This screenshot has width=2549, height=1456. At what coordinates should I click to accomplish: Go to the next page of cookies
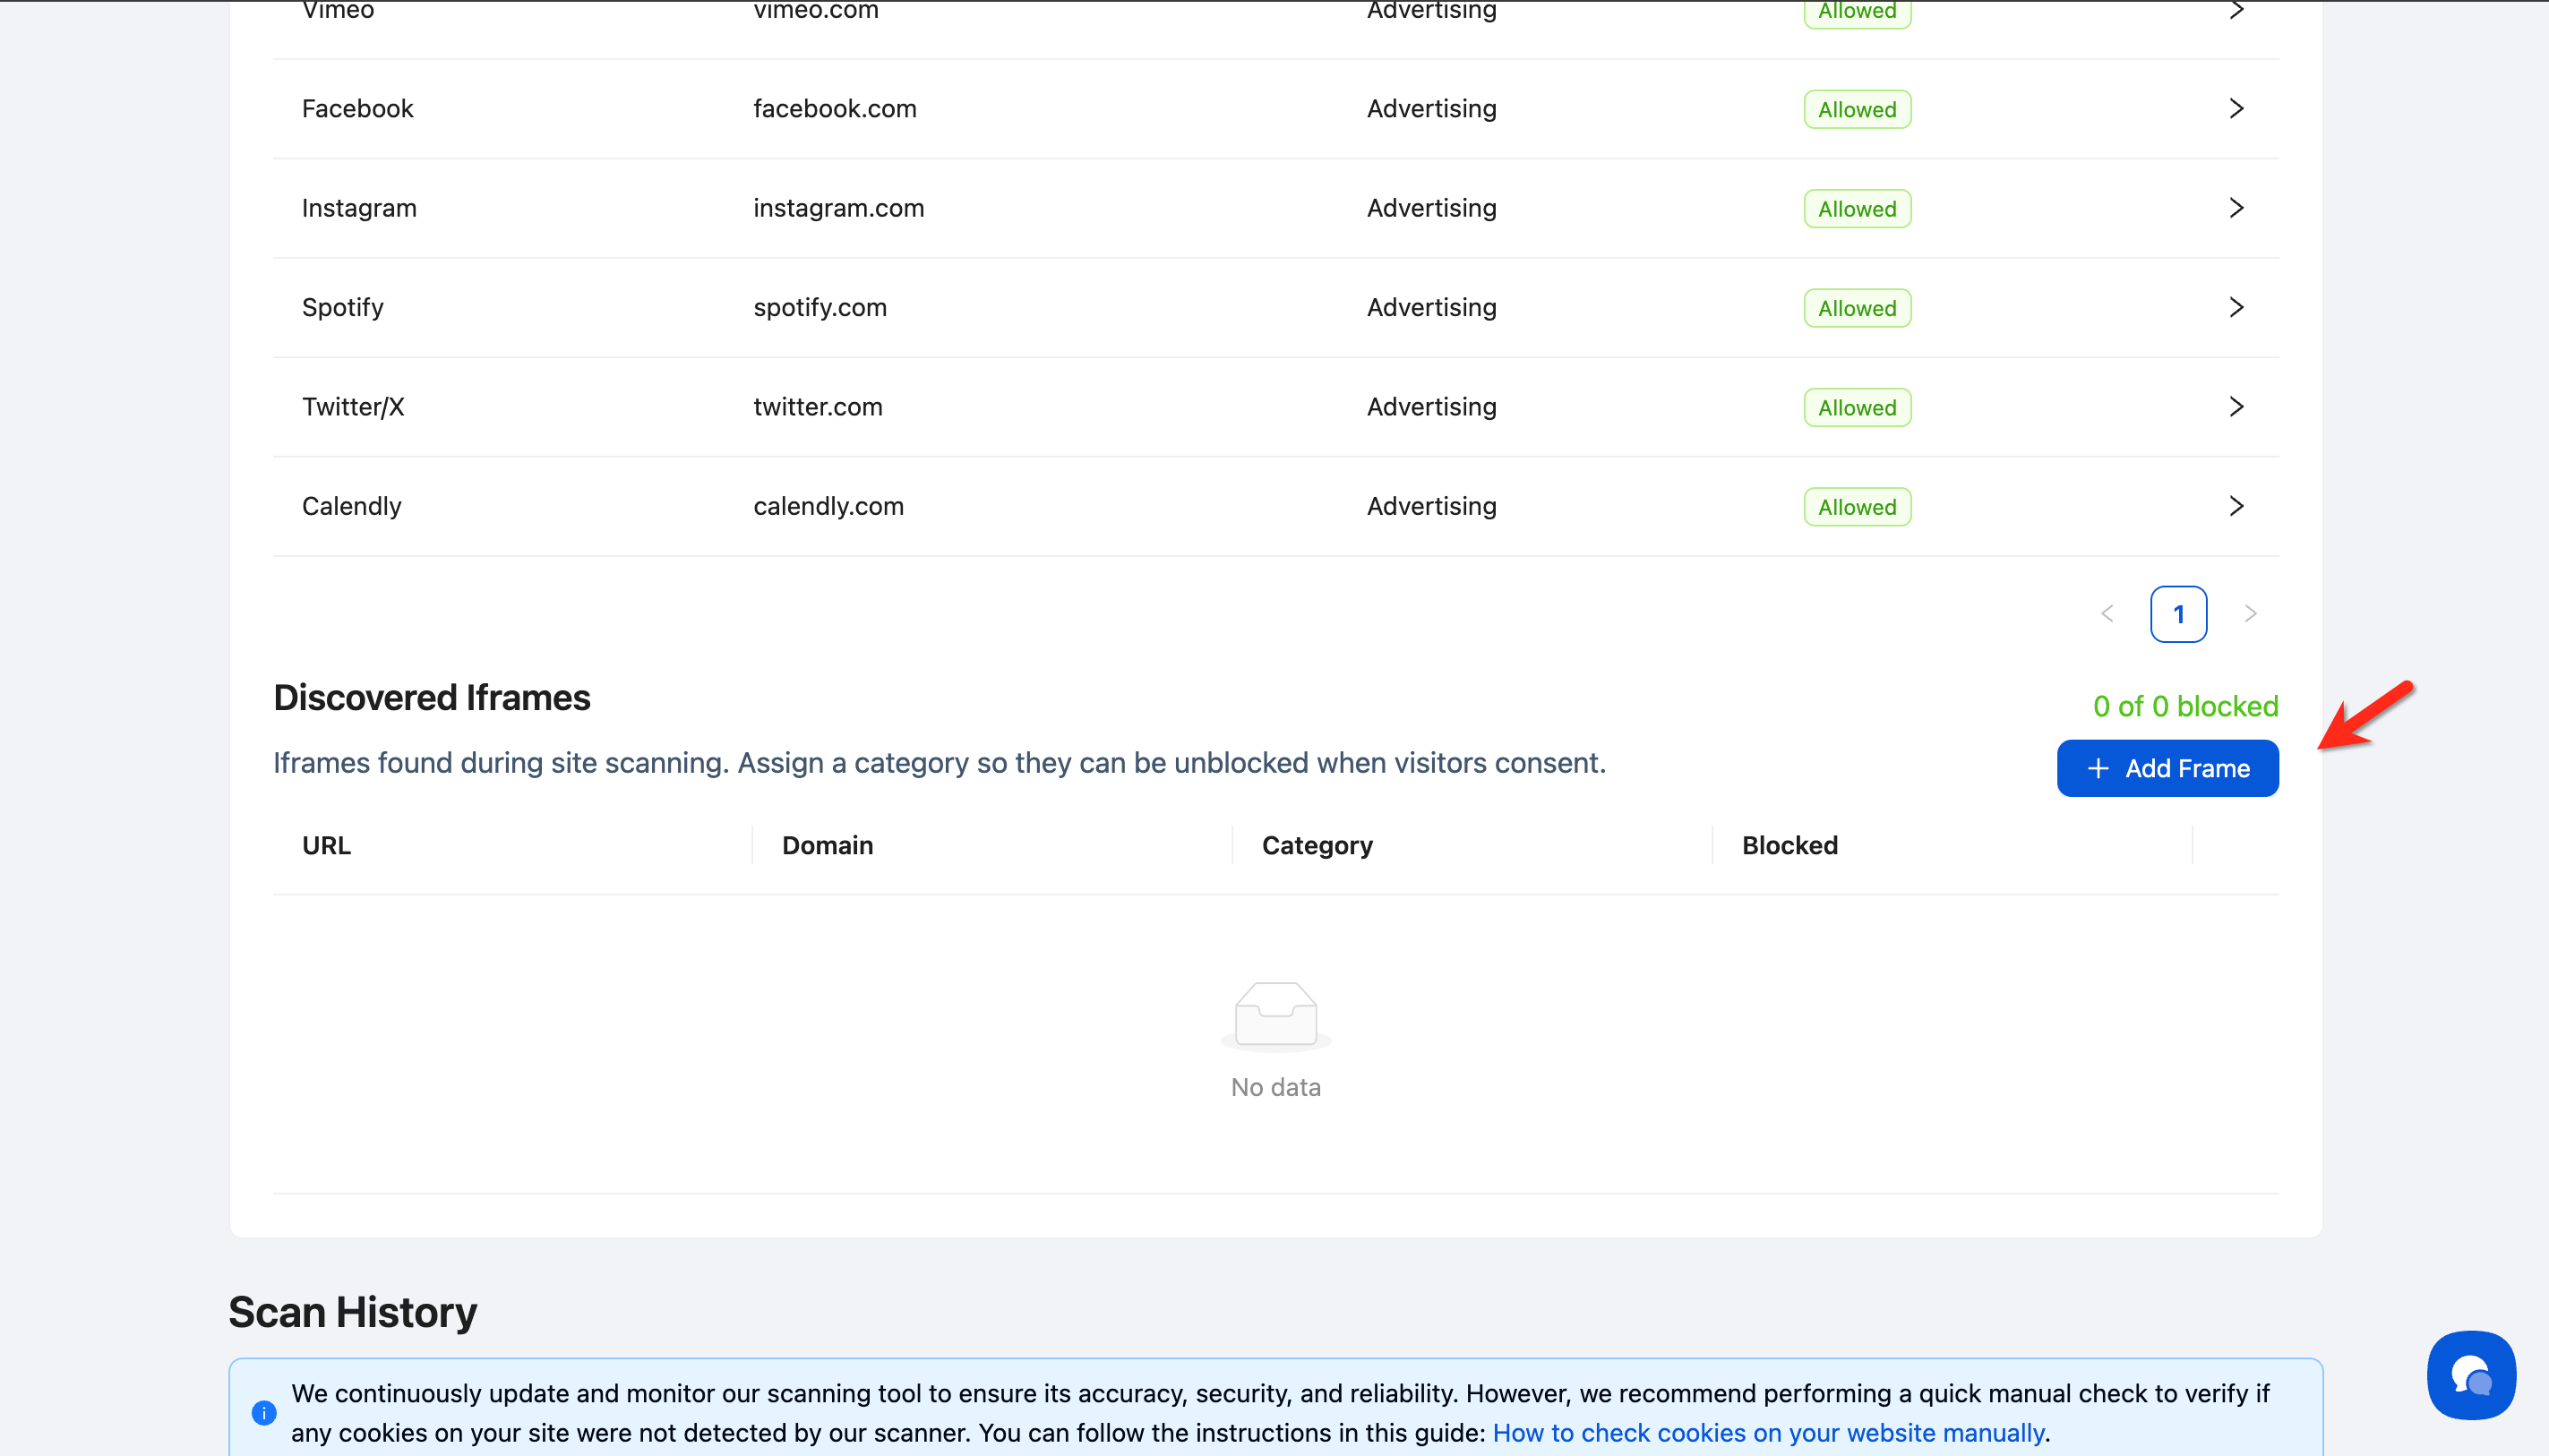2251,613
